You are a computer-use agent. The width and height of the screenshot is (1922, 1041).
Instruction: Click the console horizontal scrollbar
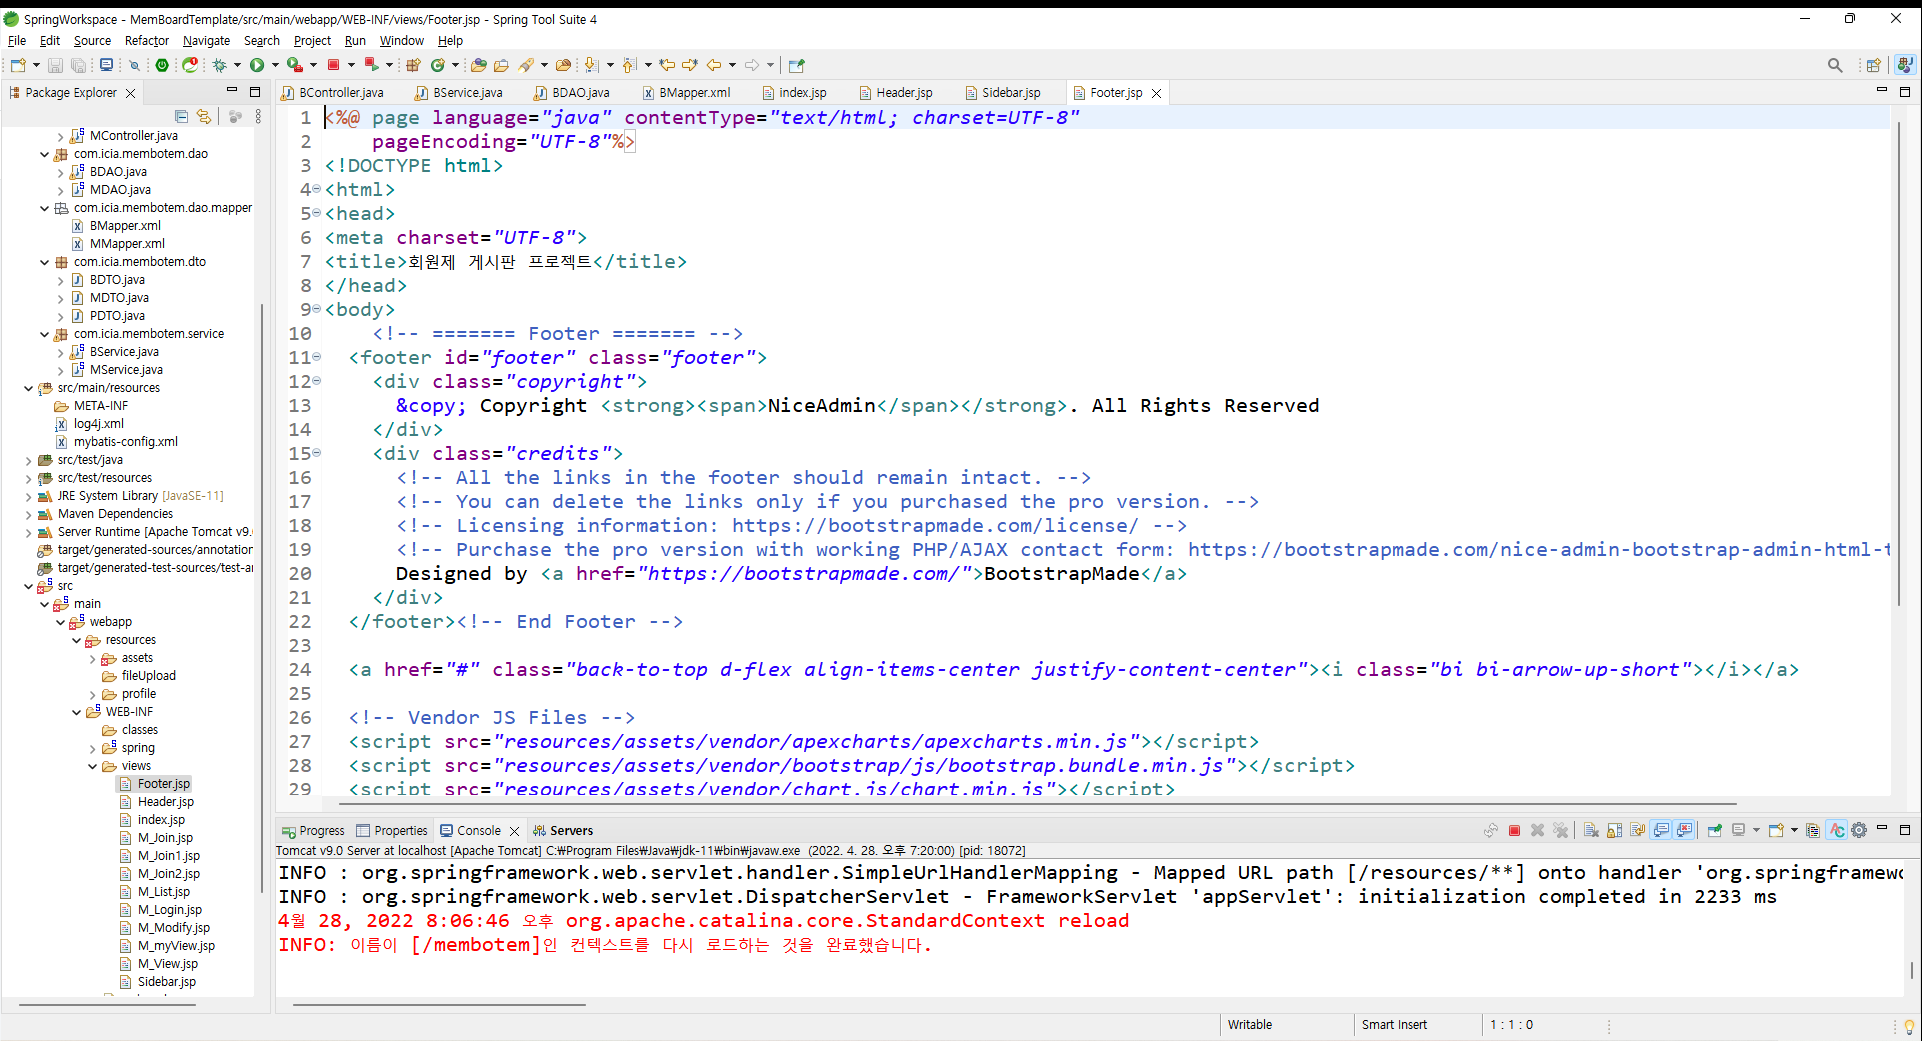440,1004
